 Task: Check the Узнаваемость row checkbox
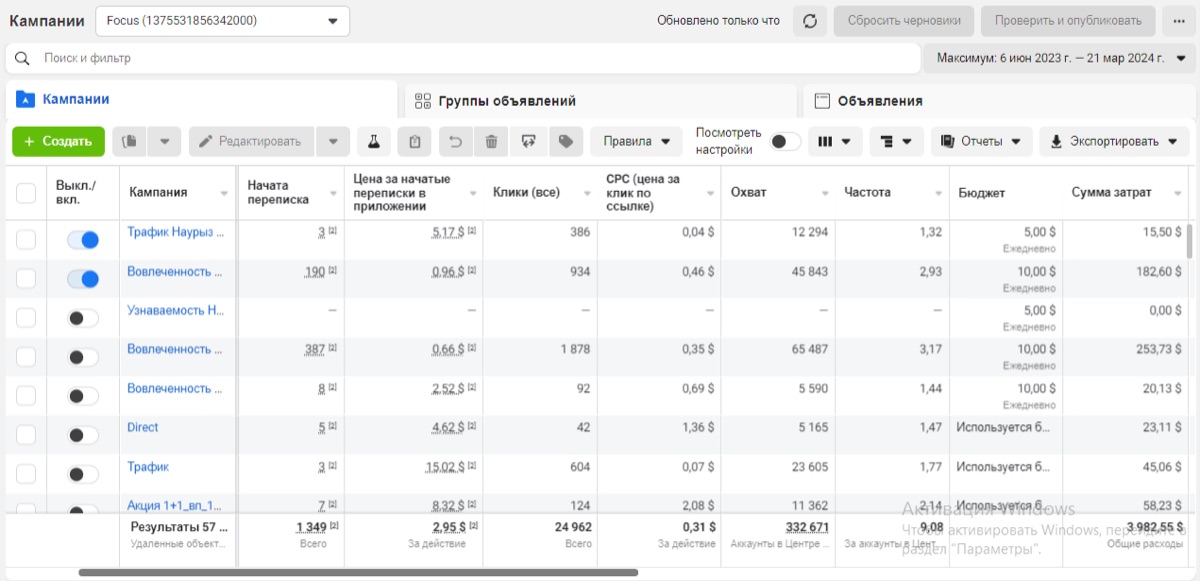pyautogui.click(x=26, y=317)
